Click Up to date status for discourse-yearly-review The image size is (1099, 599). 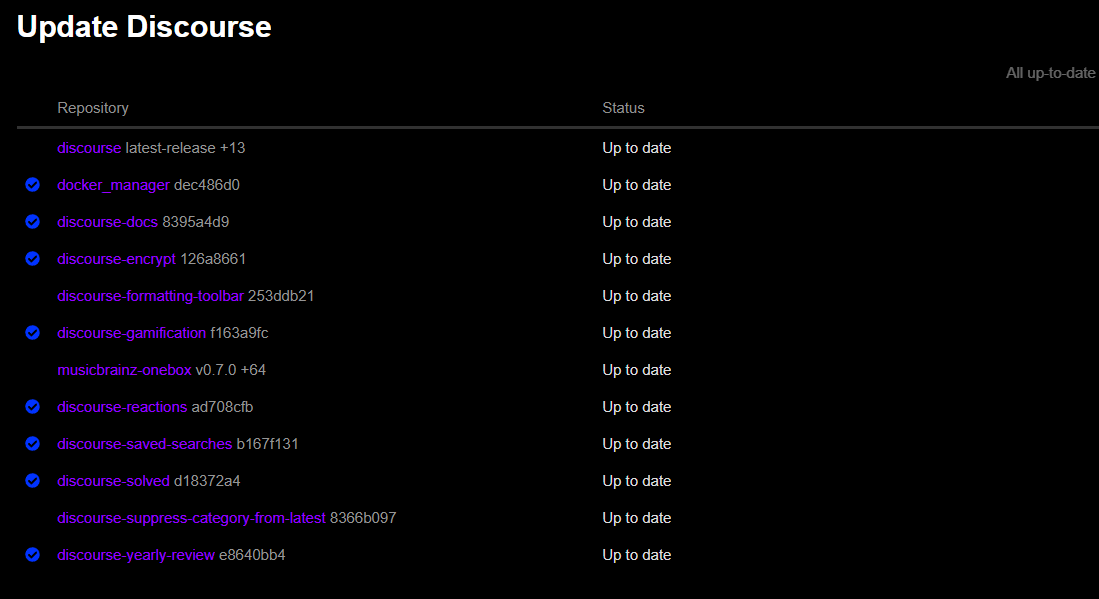pyautogui.click(x=636, y=555)
